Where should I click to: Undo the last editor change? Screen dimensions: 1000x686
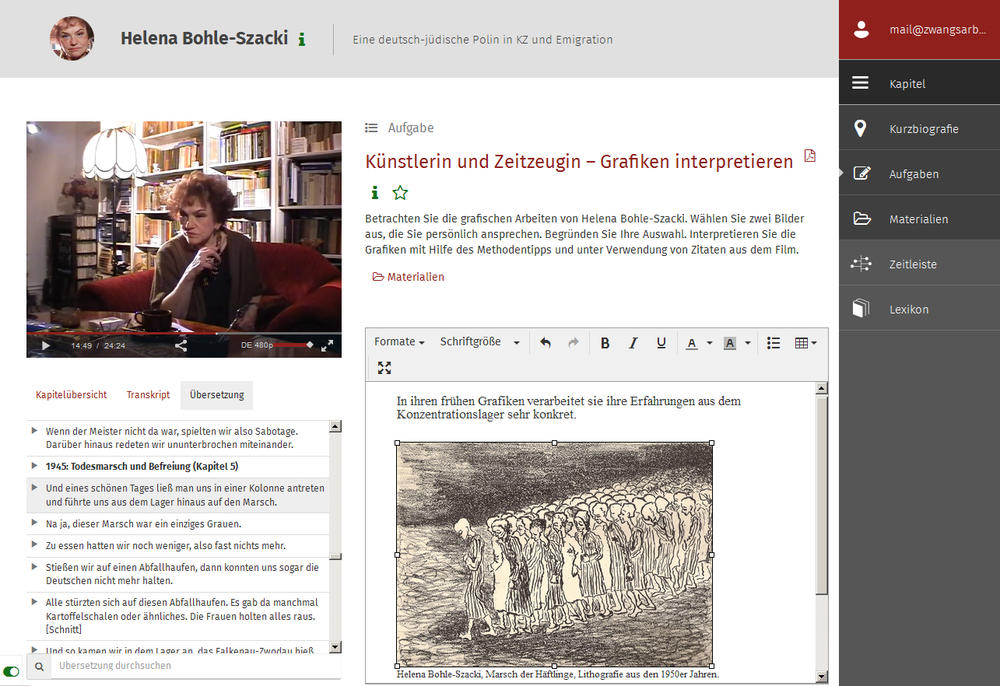click(545, 343)
